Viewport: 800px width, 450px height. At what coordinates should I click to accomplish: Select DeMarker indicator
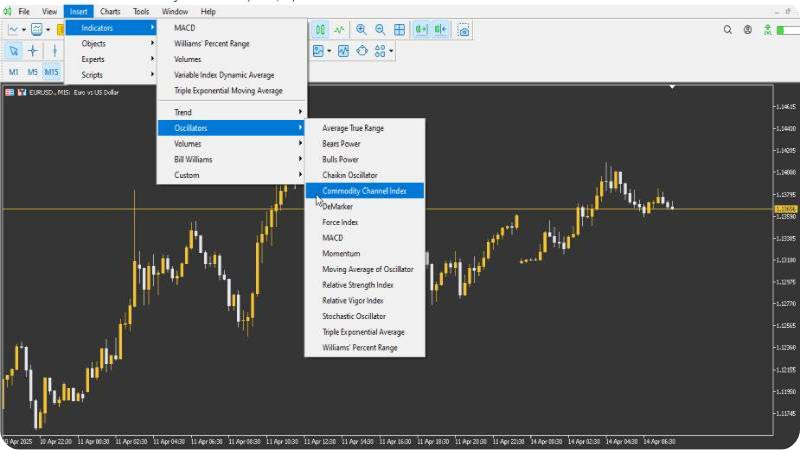click(x=365, y=206)
